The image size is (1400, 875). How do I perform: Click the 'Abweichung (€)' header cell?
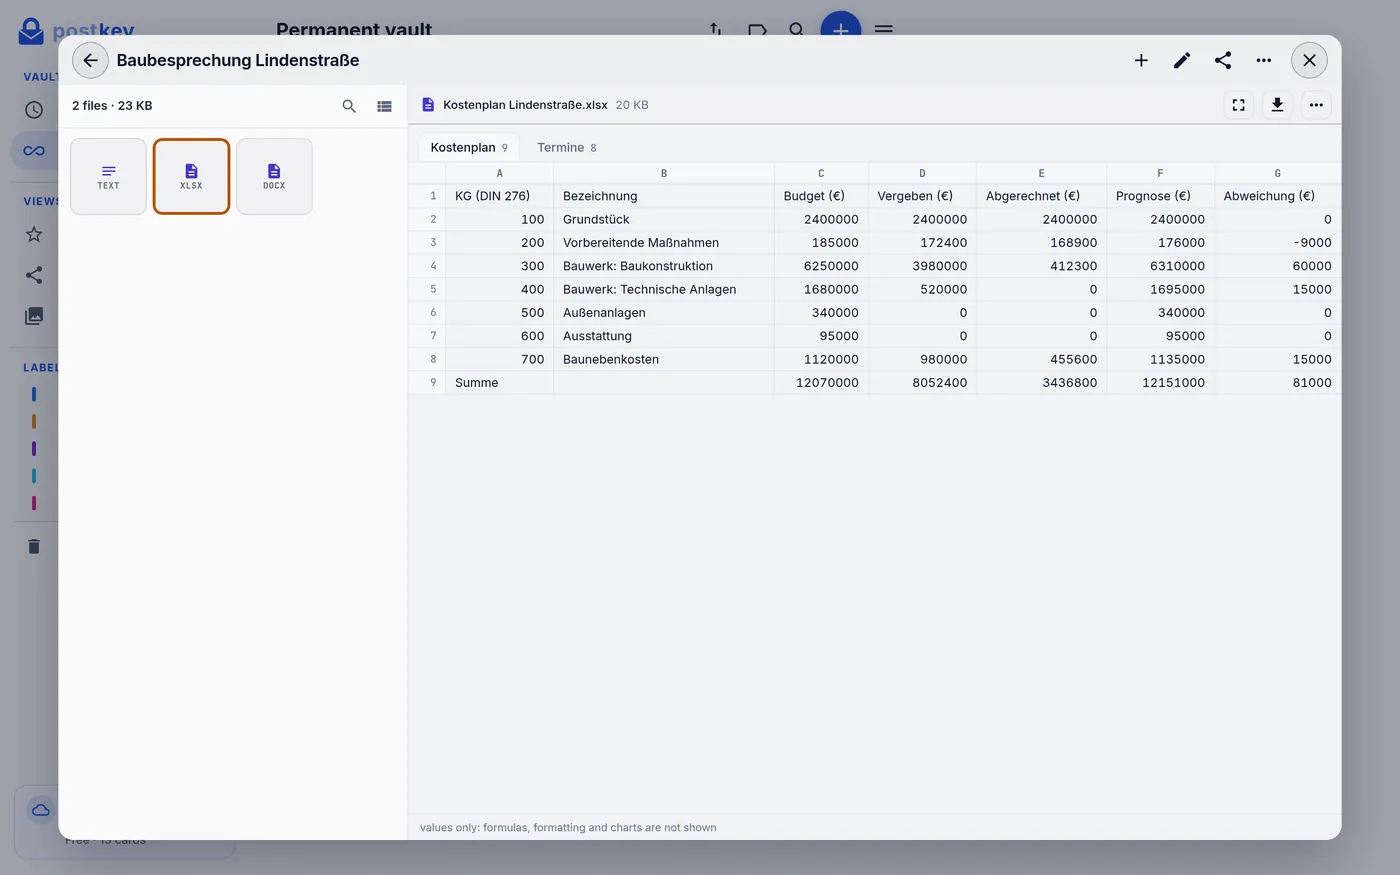1278,196
